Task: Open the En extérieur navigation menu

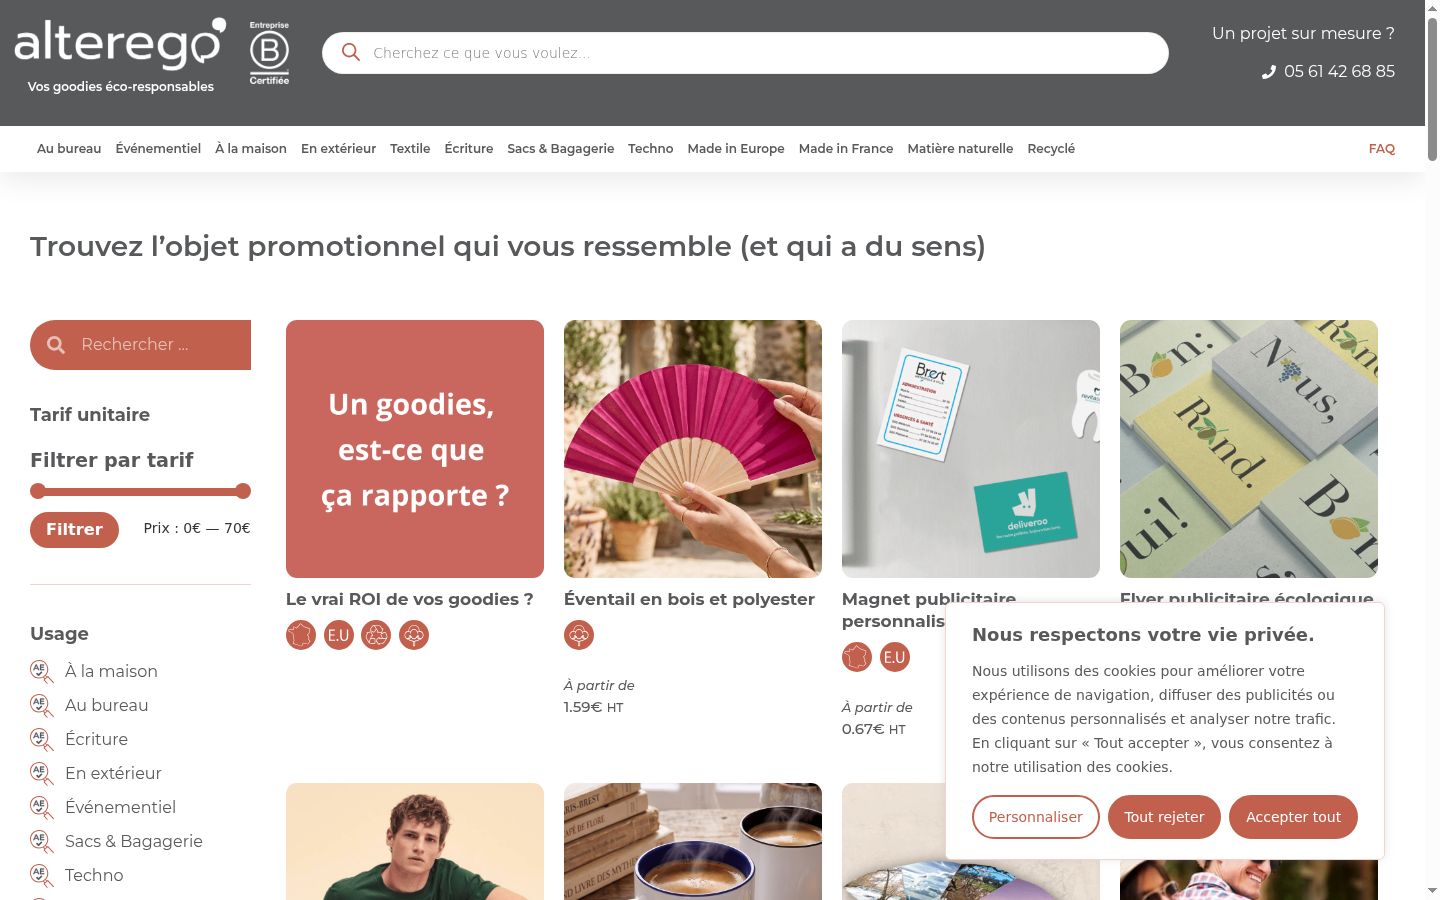Action: [x=338, y=149]
